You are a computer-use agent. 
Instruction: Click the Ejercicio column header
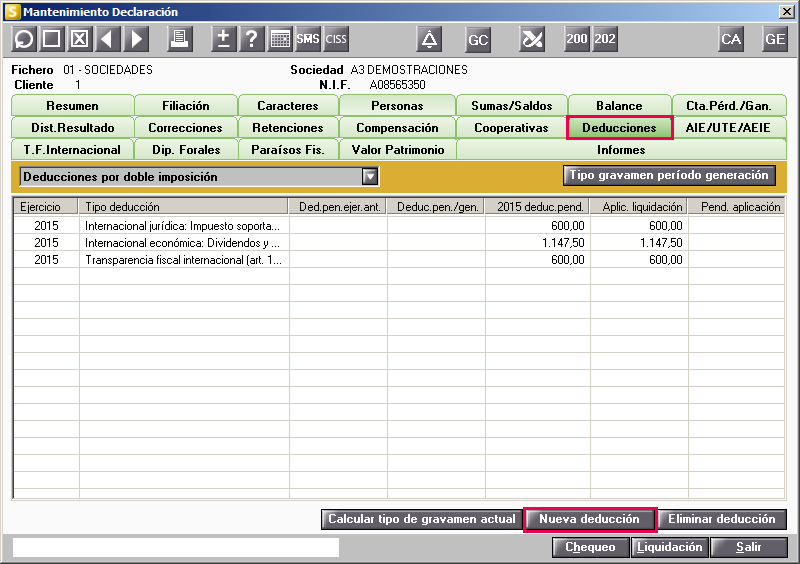pyautogui.click(x=45, y=207)
